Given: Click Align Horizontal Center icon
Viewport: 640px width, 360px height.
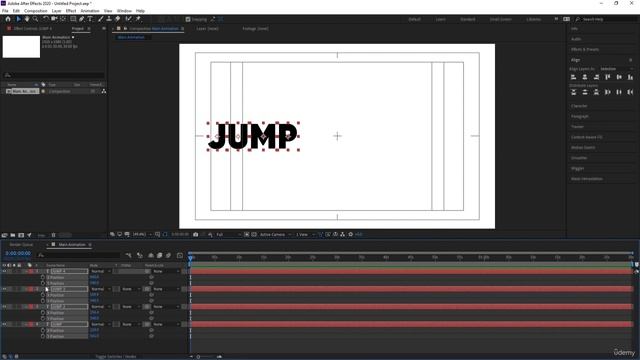Looking at the screenshot, I should point(585,77).
